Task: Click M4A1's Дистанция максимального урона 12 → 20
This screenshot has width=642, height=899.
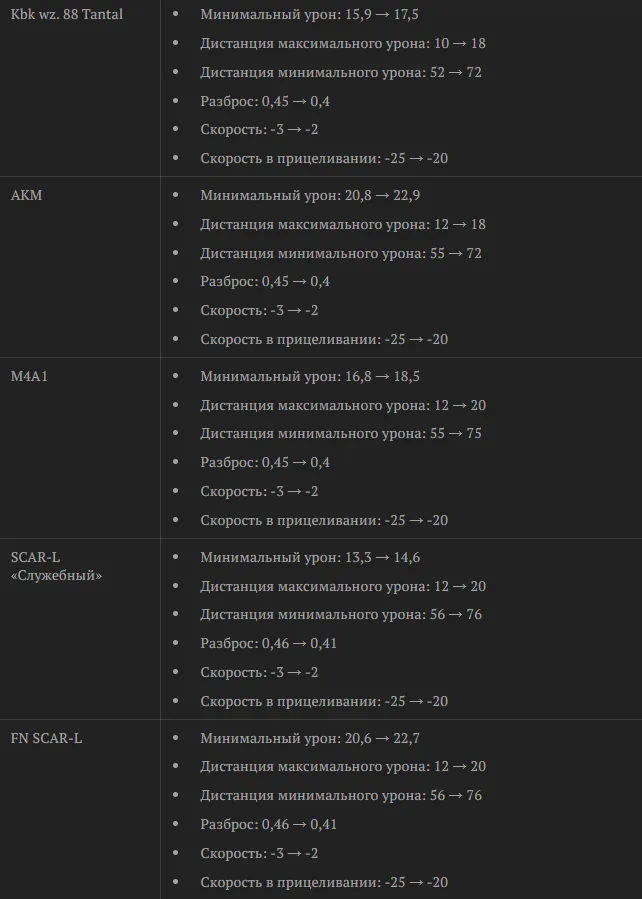Action: click(x=343, y=405)
